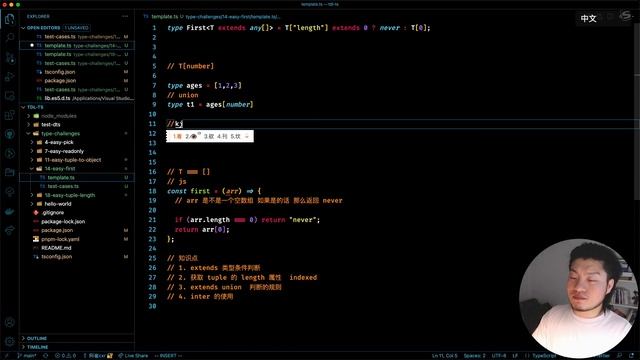Click Live Share in status bar
Screen dimensions: 640x360
(x=133, y=356)
